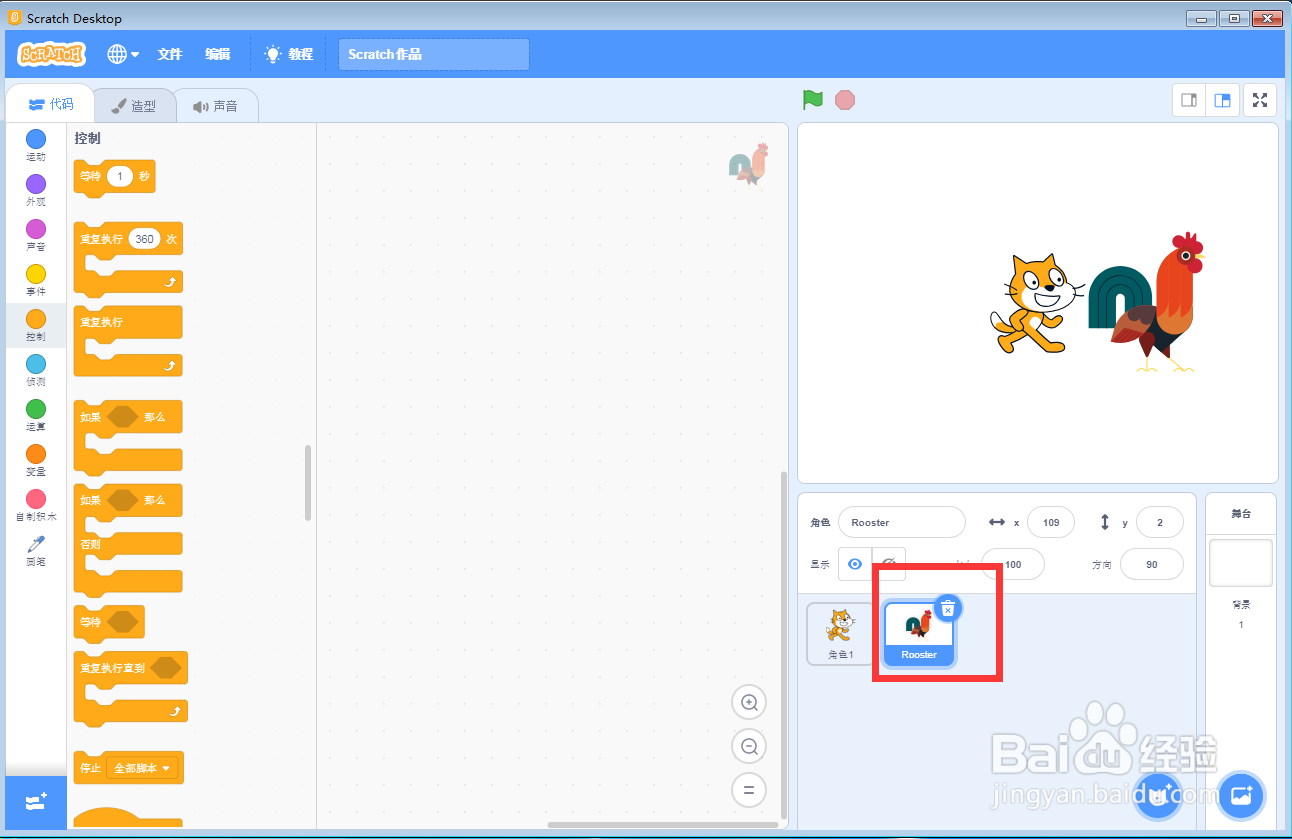Switch to the 造型 costumes tab
Viewport: 1292px width, 839px height.
tap(134, 105)
